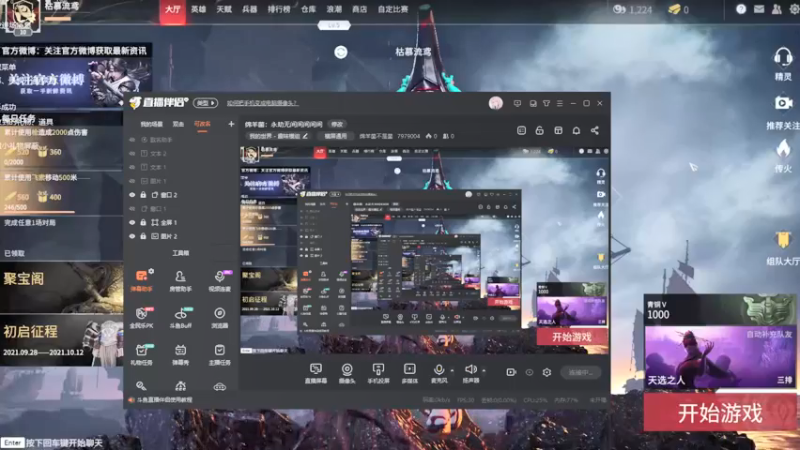Image resolution: width=800 pixels, height=450 pixels.
Task: Toggle the lock on 全屏 1 source
Action: 143,222
